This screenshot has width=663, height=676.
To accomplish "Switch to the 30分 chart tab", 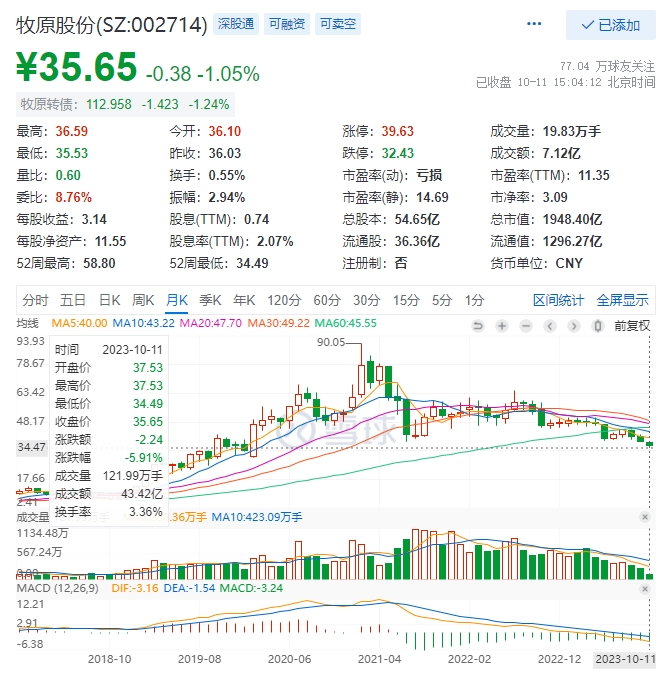I will [x=366, y=300].
